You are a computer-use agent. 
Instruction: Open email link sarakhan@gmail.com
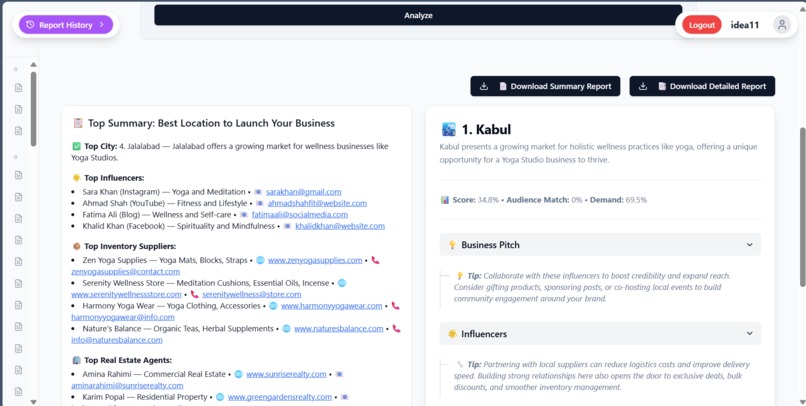(x=303, y=192)
